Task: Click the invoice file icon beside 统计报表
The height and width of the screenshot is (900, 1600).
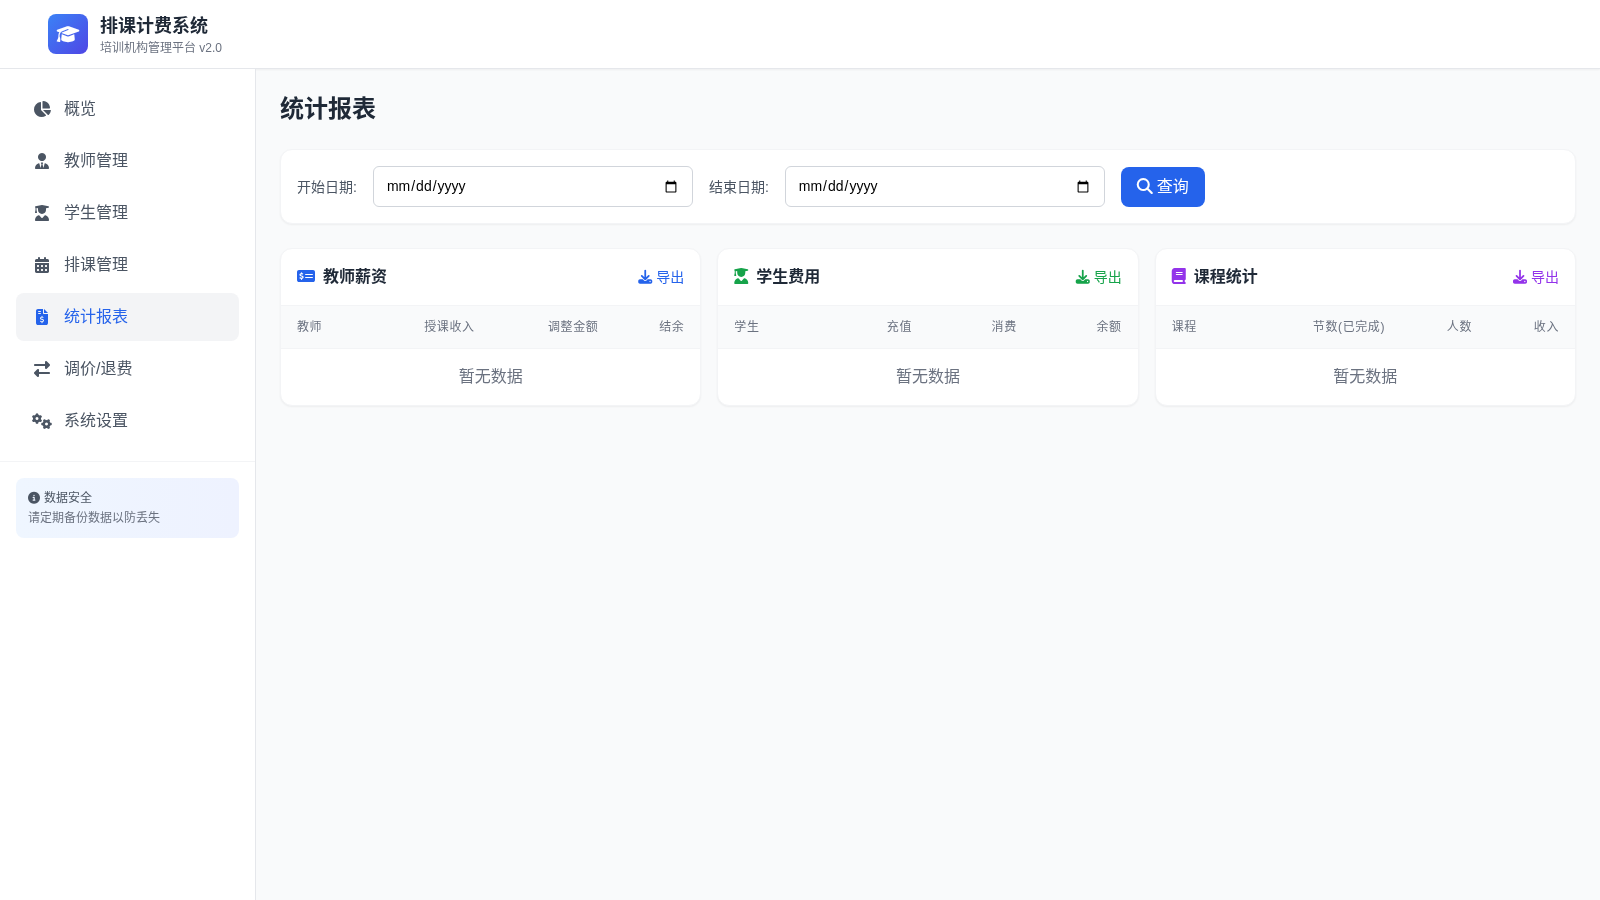Action: [x=42, y=317]
